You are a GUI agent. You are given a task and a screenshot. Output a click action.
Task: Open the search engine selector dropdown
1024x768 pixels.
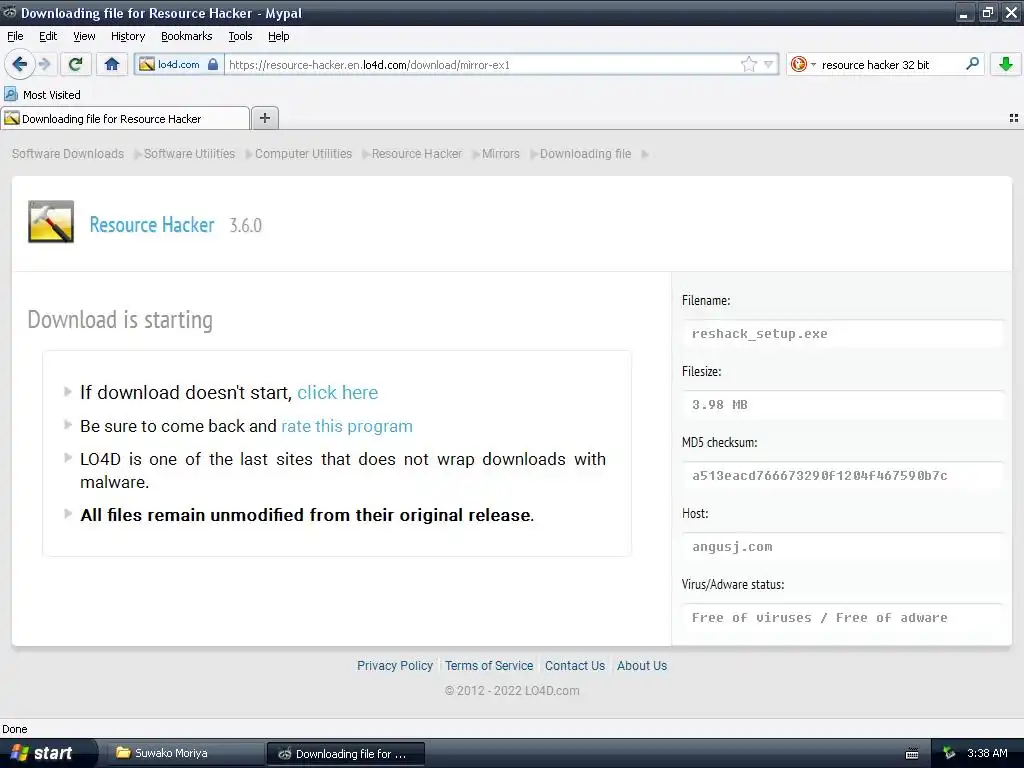point(803,64)
